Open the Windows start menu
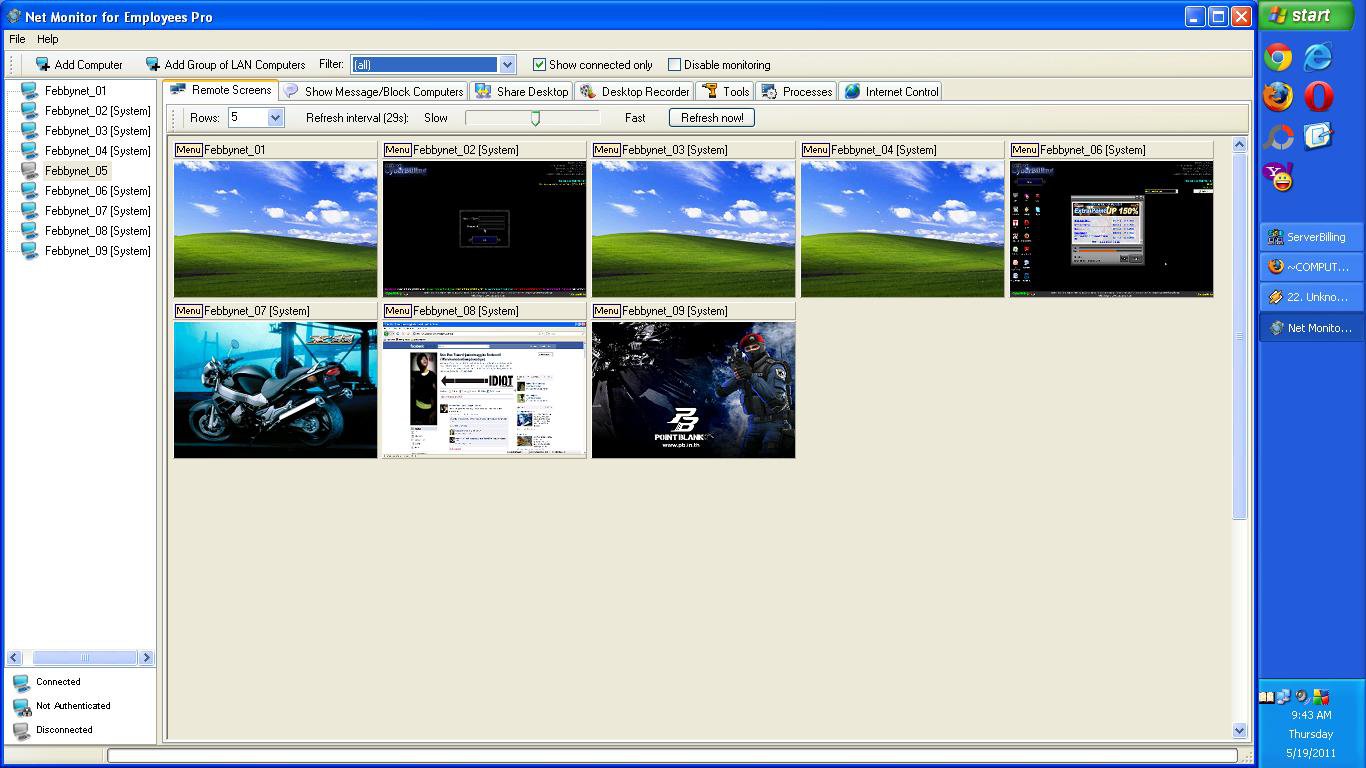 point(1305,15)
